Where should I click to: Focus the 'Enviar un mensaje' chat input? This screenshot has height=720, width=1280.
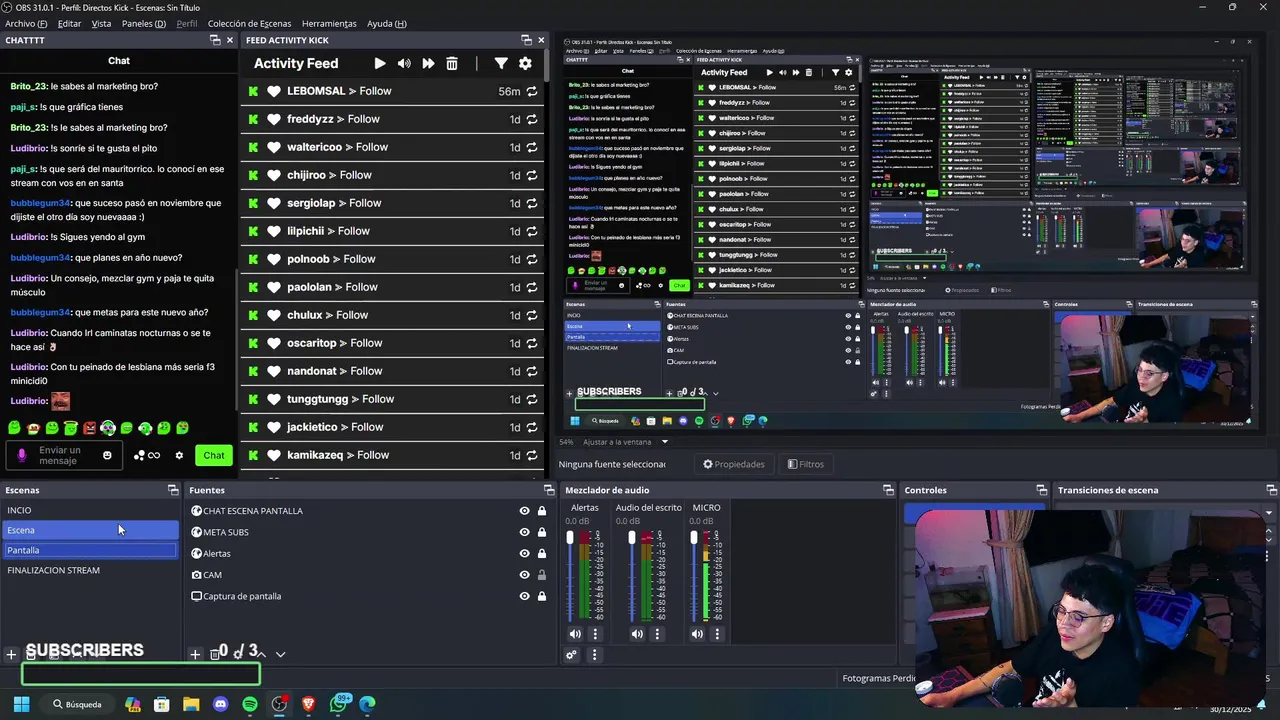click(x=62, y=455)
